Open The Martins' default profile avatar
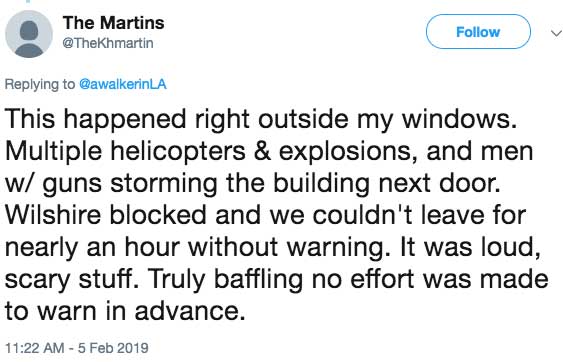The height and width of the screenshot is (362, 563). point(29,34)
